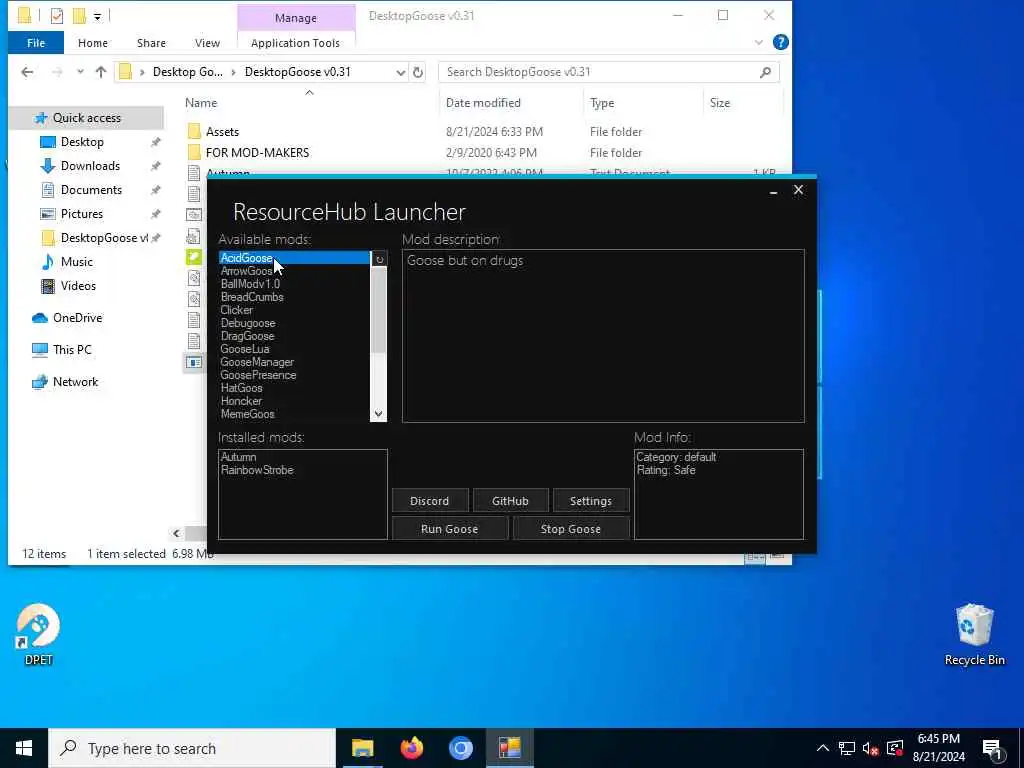Pick the DragGoose mod

point(248,336)
